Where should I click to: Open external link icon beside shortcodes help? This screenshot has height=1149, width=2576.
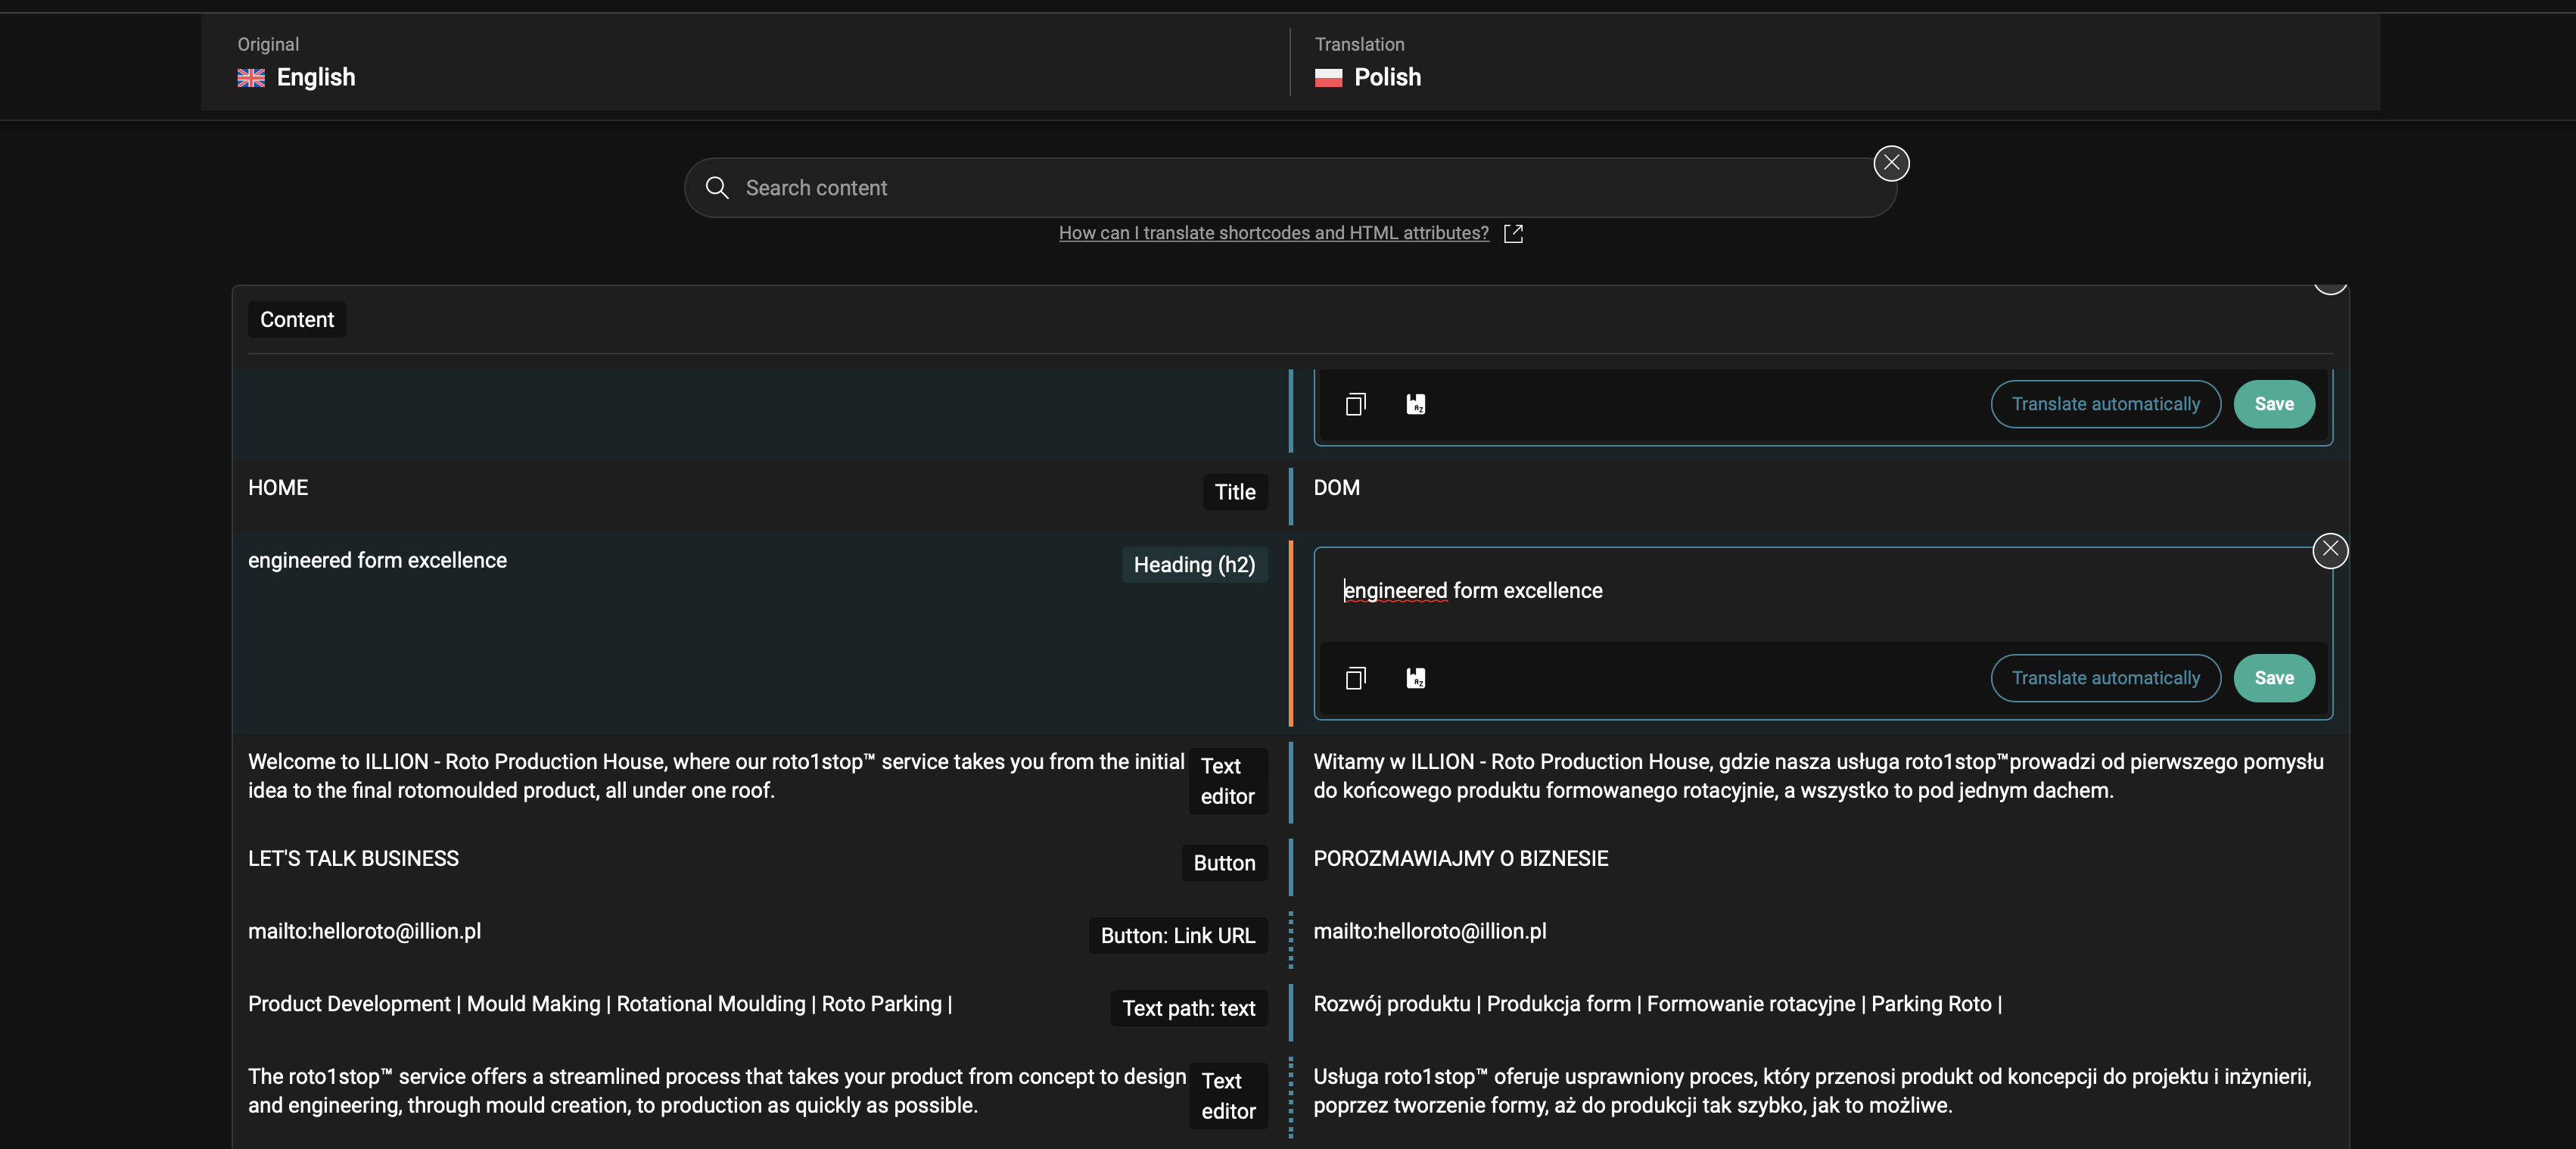pyautogui.click(x=1513, y=233)
